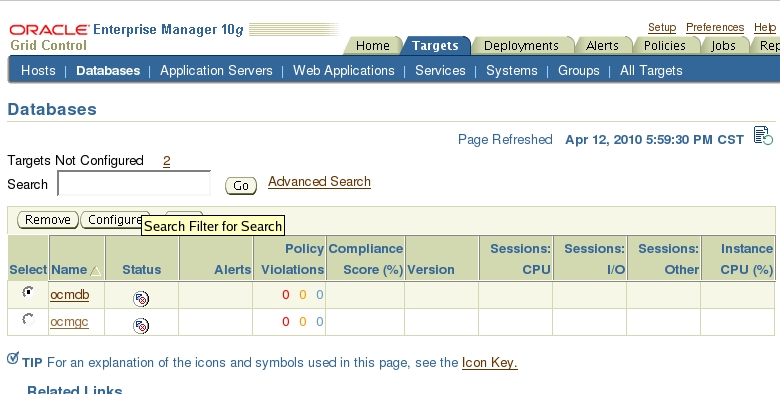Click the Targets Not Configured count 2
The image size is (780, 394).
(x=167, y=161)
